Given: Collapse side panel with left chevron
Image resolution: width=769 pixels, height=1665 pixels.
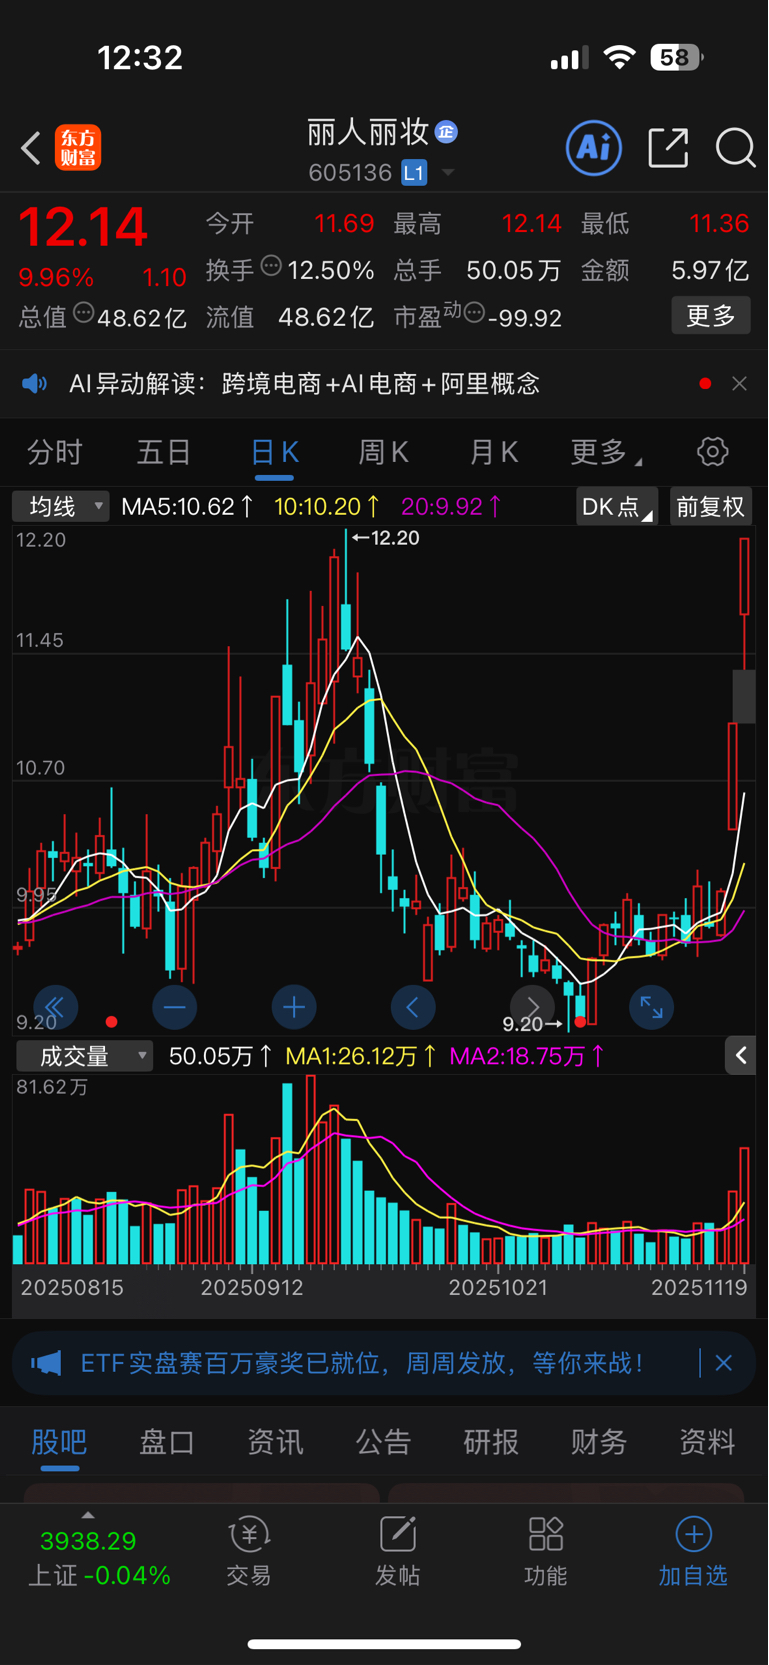Looking at the screenshot, I should coord(740,1056).
